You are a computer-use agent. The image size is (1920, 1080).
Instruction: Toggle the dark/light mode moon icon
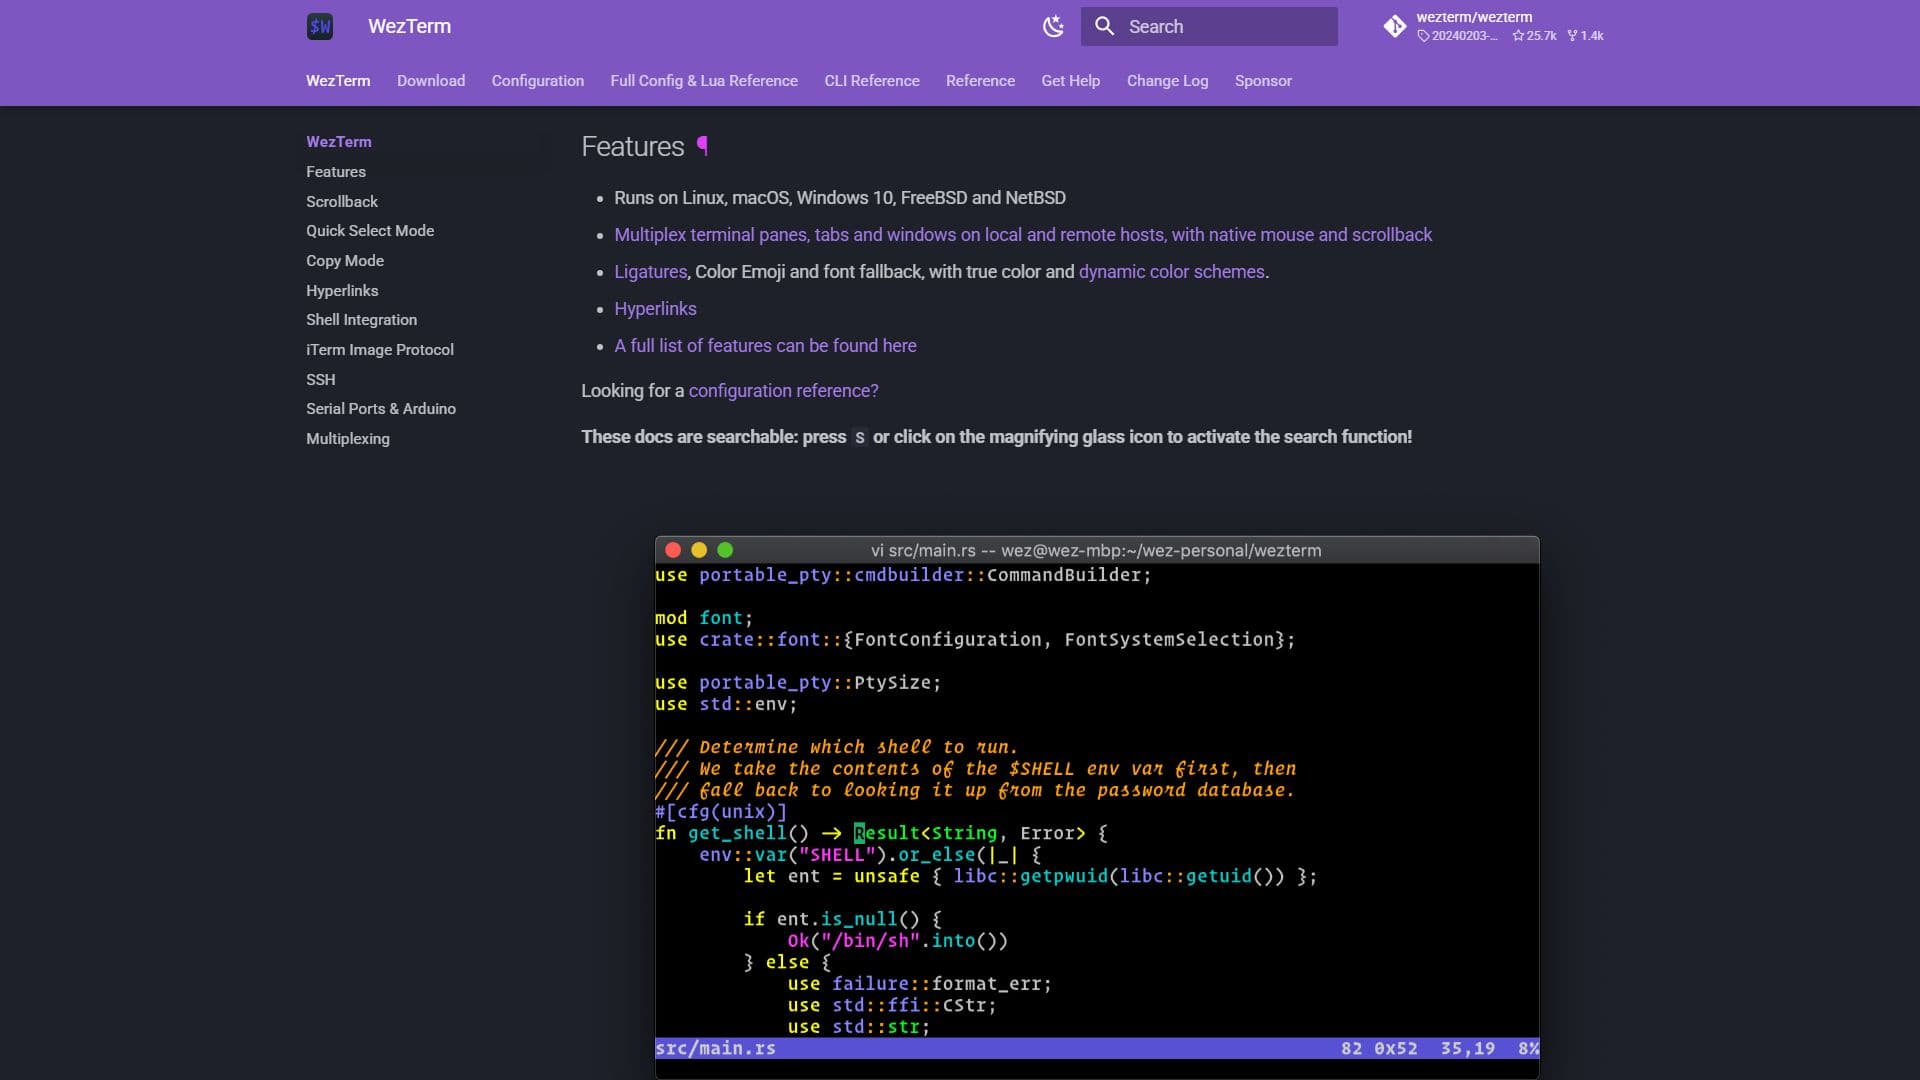point(1053,27)
